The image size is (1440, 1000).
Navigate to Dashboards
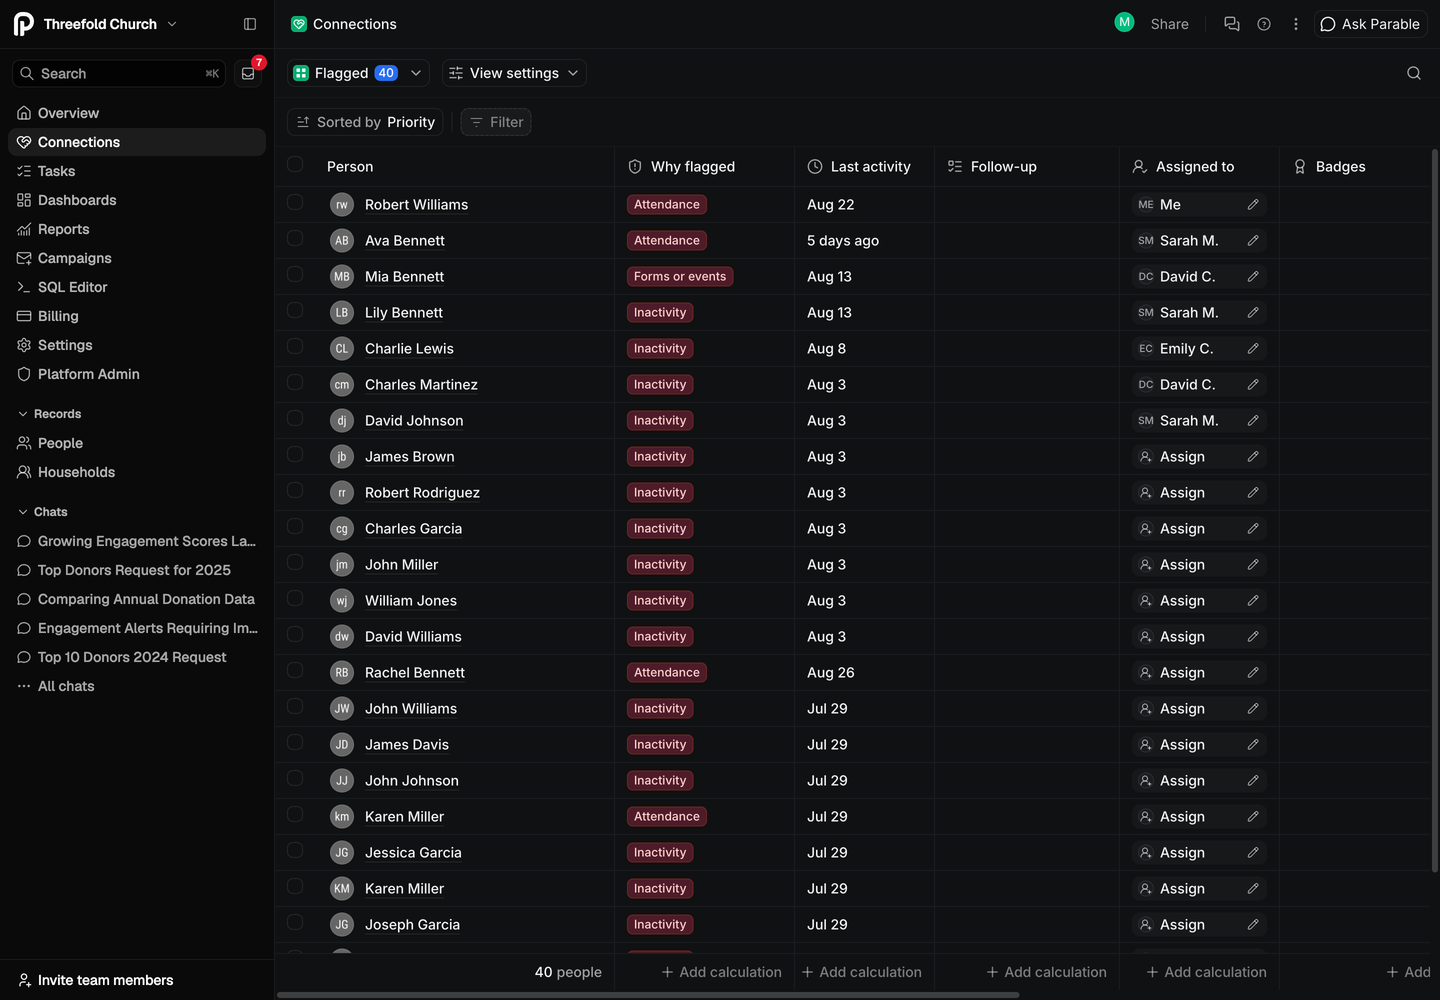(137, 200)
